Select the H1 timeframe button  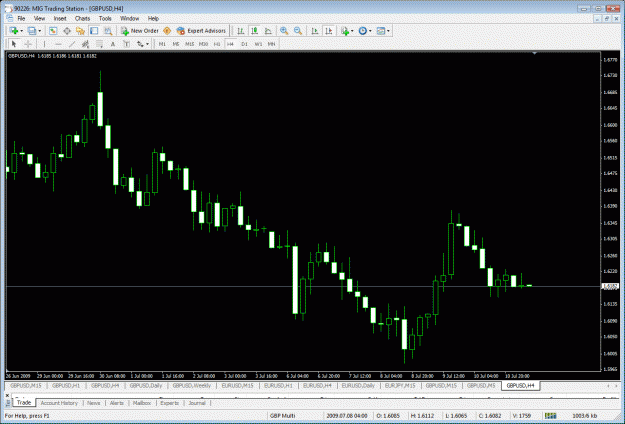(217, 44)
